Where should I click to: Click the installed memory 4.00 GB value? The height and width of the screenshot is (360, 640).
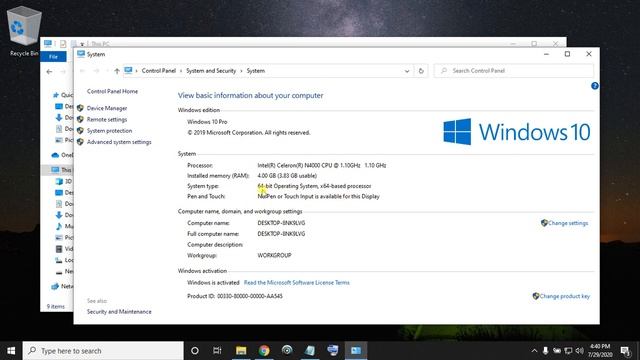287,176
